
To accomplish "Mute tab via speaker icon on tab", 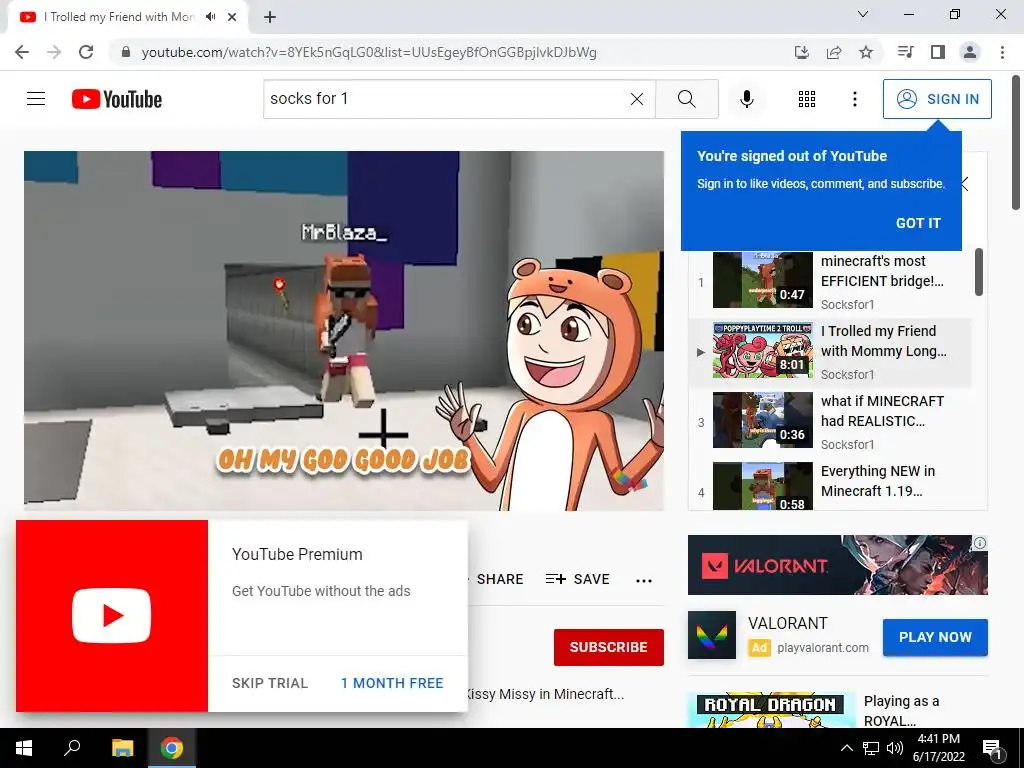I will click(210, 17).
